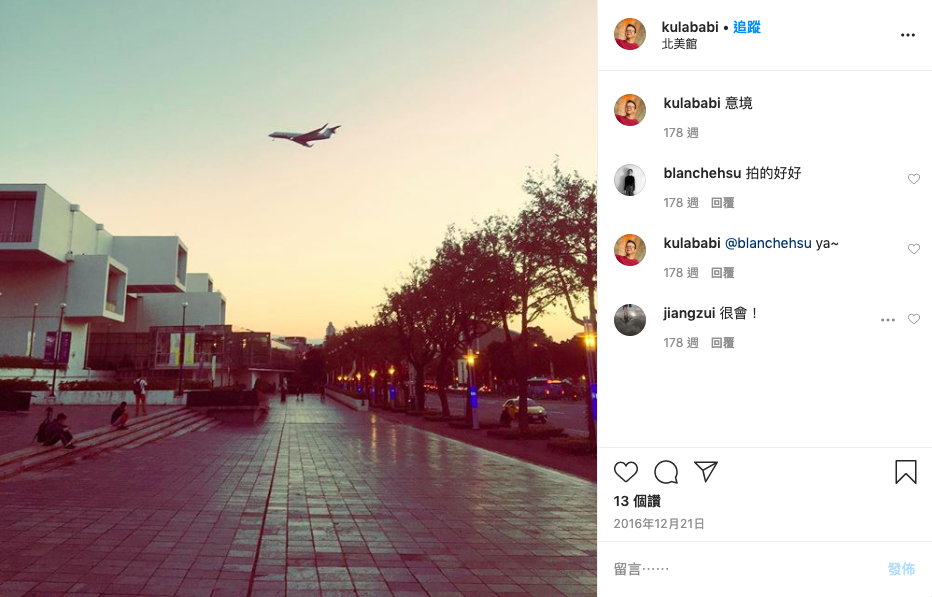Open kulababi profile from header username

(690, 27)
